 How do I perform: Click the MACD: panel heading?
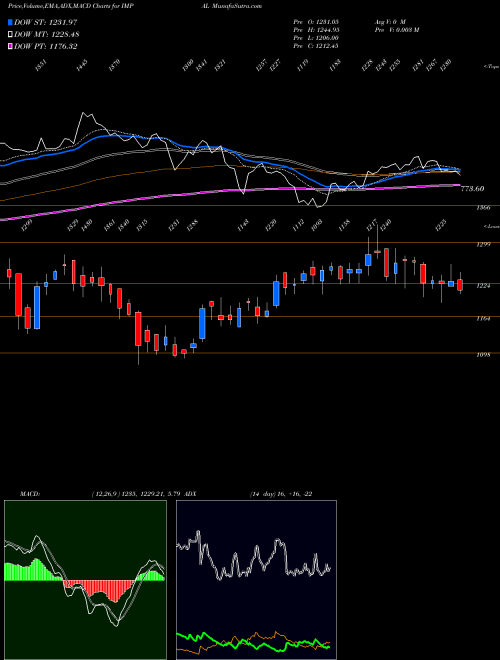click(30, 494)
